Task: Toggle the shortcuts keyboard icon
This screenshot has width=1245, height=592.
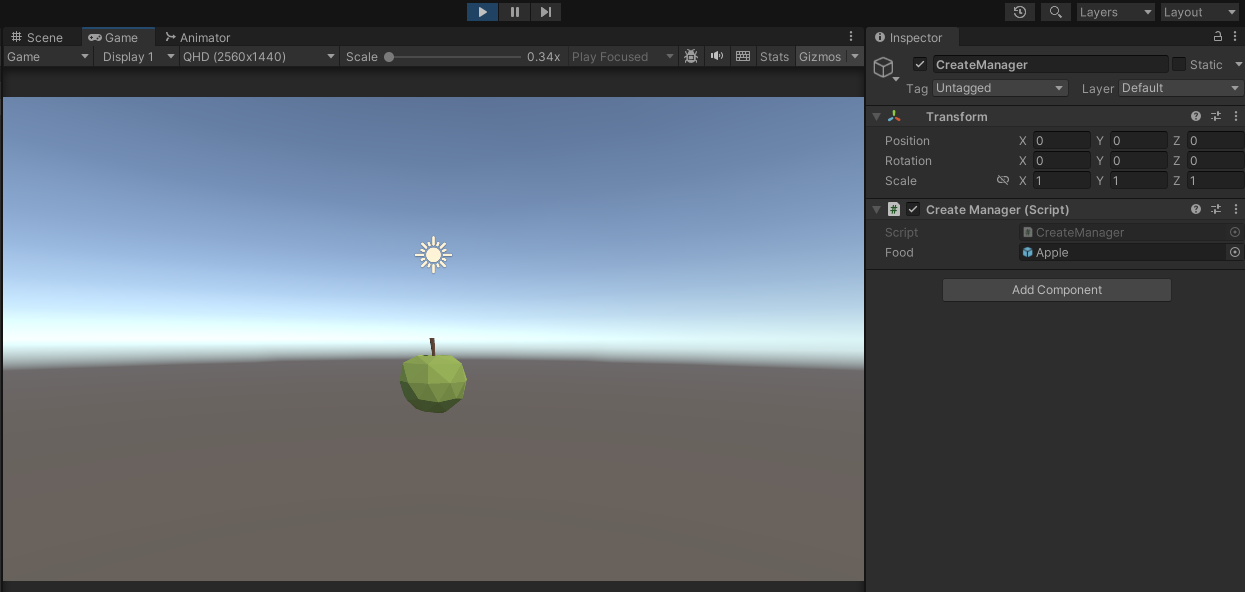Action: (x=743, y=57)
